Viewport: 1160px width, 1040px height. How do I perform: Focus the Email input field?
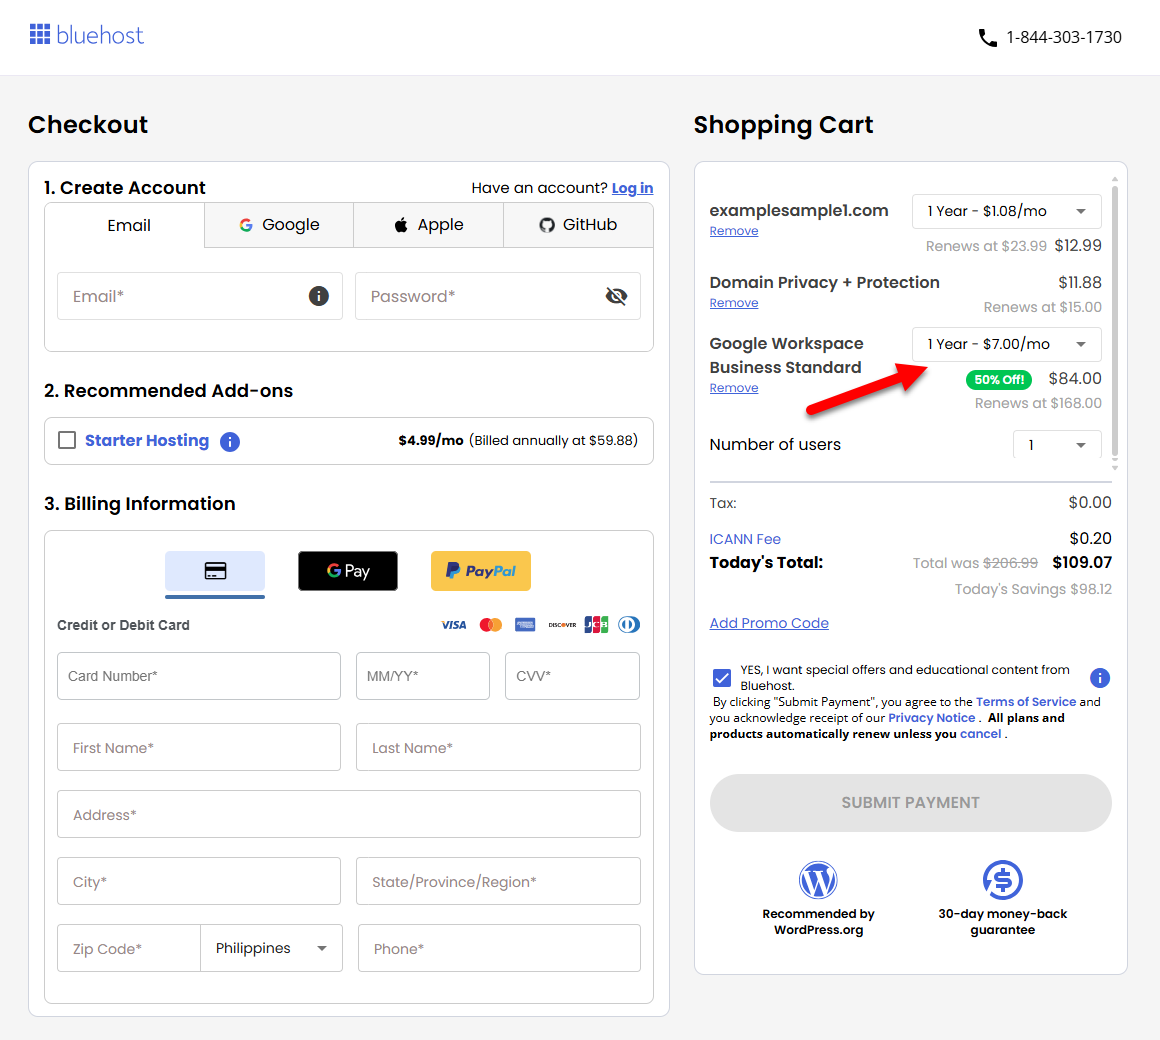pyautogui.click(x=200, y=296)
